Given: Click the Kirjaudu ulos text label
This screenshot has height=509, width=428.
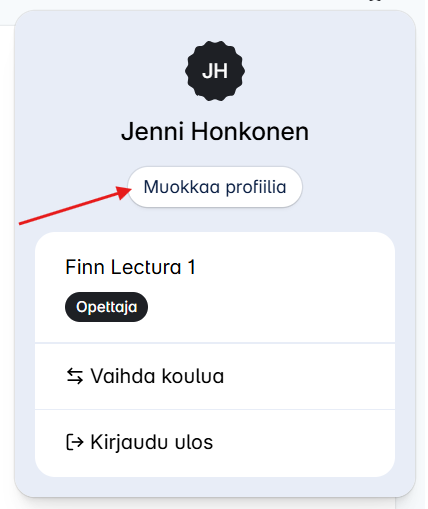Looking at the screenshot, I should 152,443.
